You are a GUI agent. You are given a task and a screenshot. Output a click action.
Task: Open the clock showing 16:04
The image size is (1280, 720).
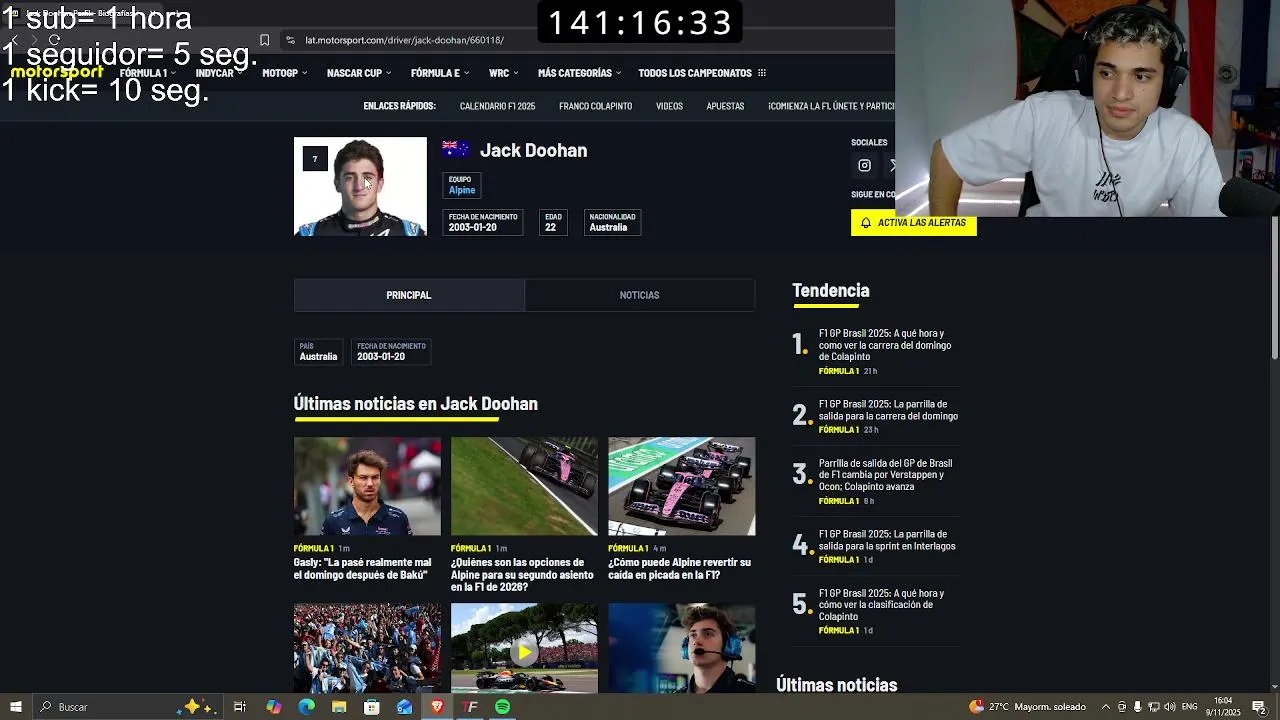pyautogui.click(x=1223, y=707)
